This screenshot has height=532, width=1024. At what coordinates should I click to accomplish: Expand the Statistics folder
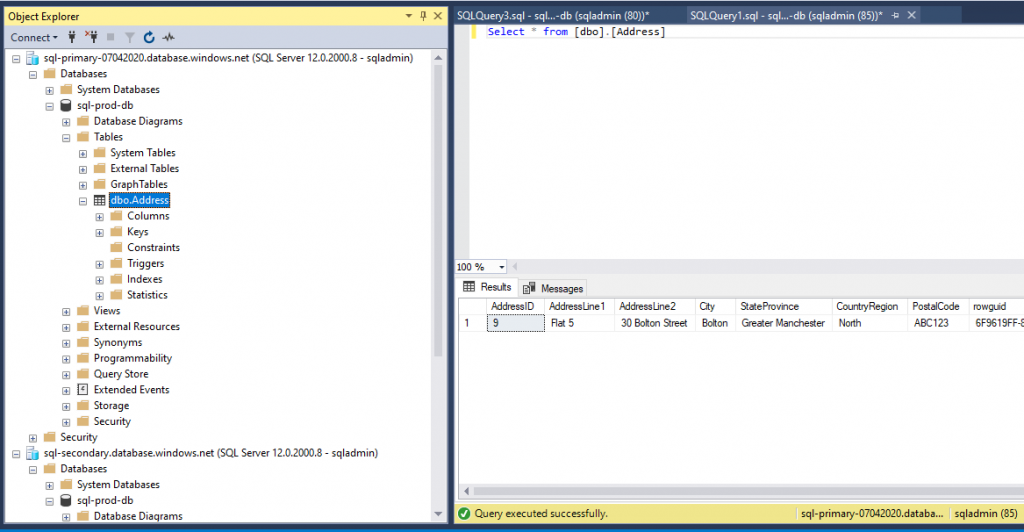pyautogui.click(x=99, y=296)
